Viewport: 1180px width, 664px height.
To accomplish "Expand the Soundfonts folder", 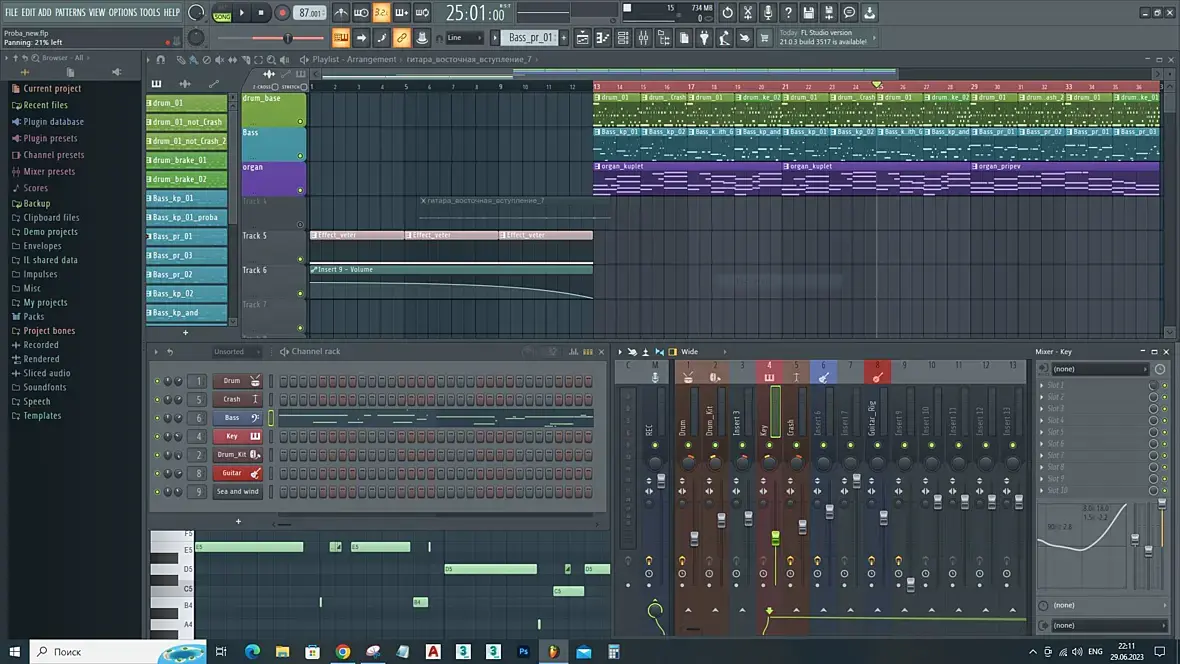I will tap(44, 388).
